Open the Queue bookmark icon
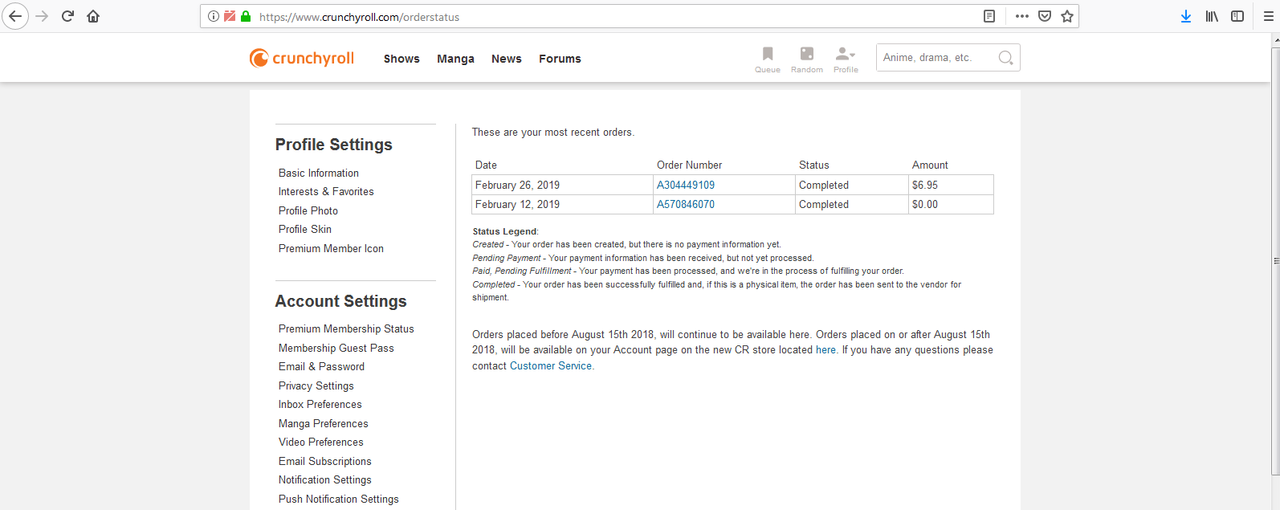The height and width of the screenshot is (510, 1280). 767,59
